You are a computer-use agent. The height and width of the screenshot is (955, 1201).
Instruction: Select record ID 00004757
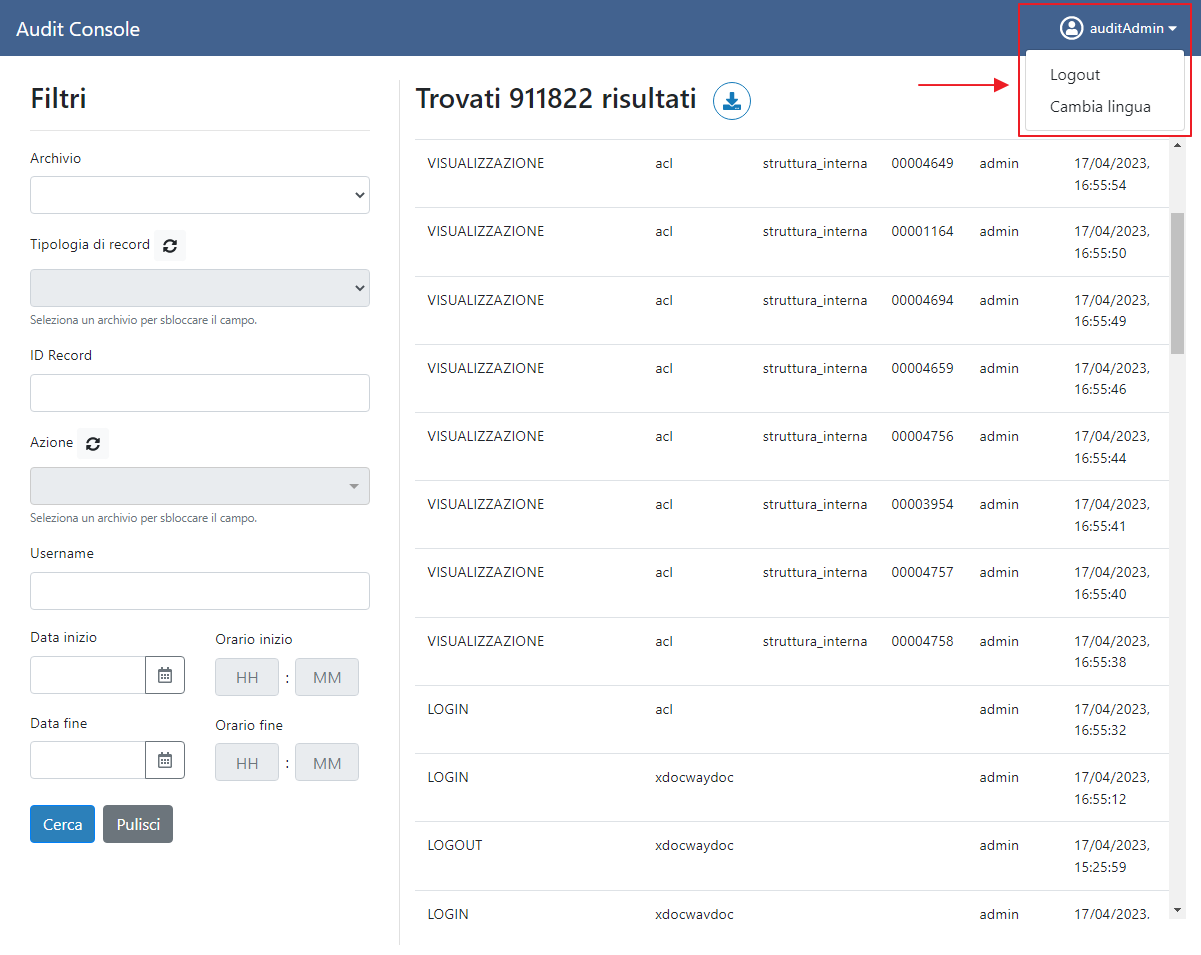922,572
